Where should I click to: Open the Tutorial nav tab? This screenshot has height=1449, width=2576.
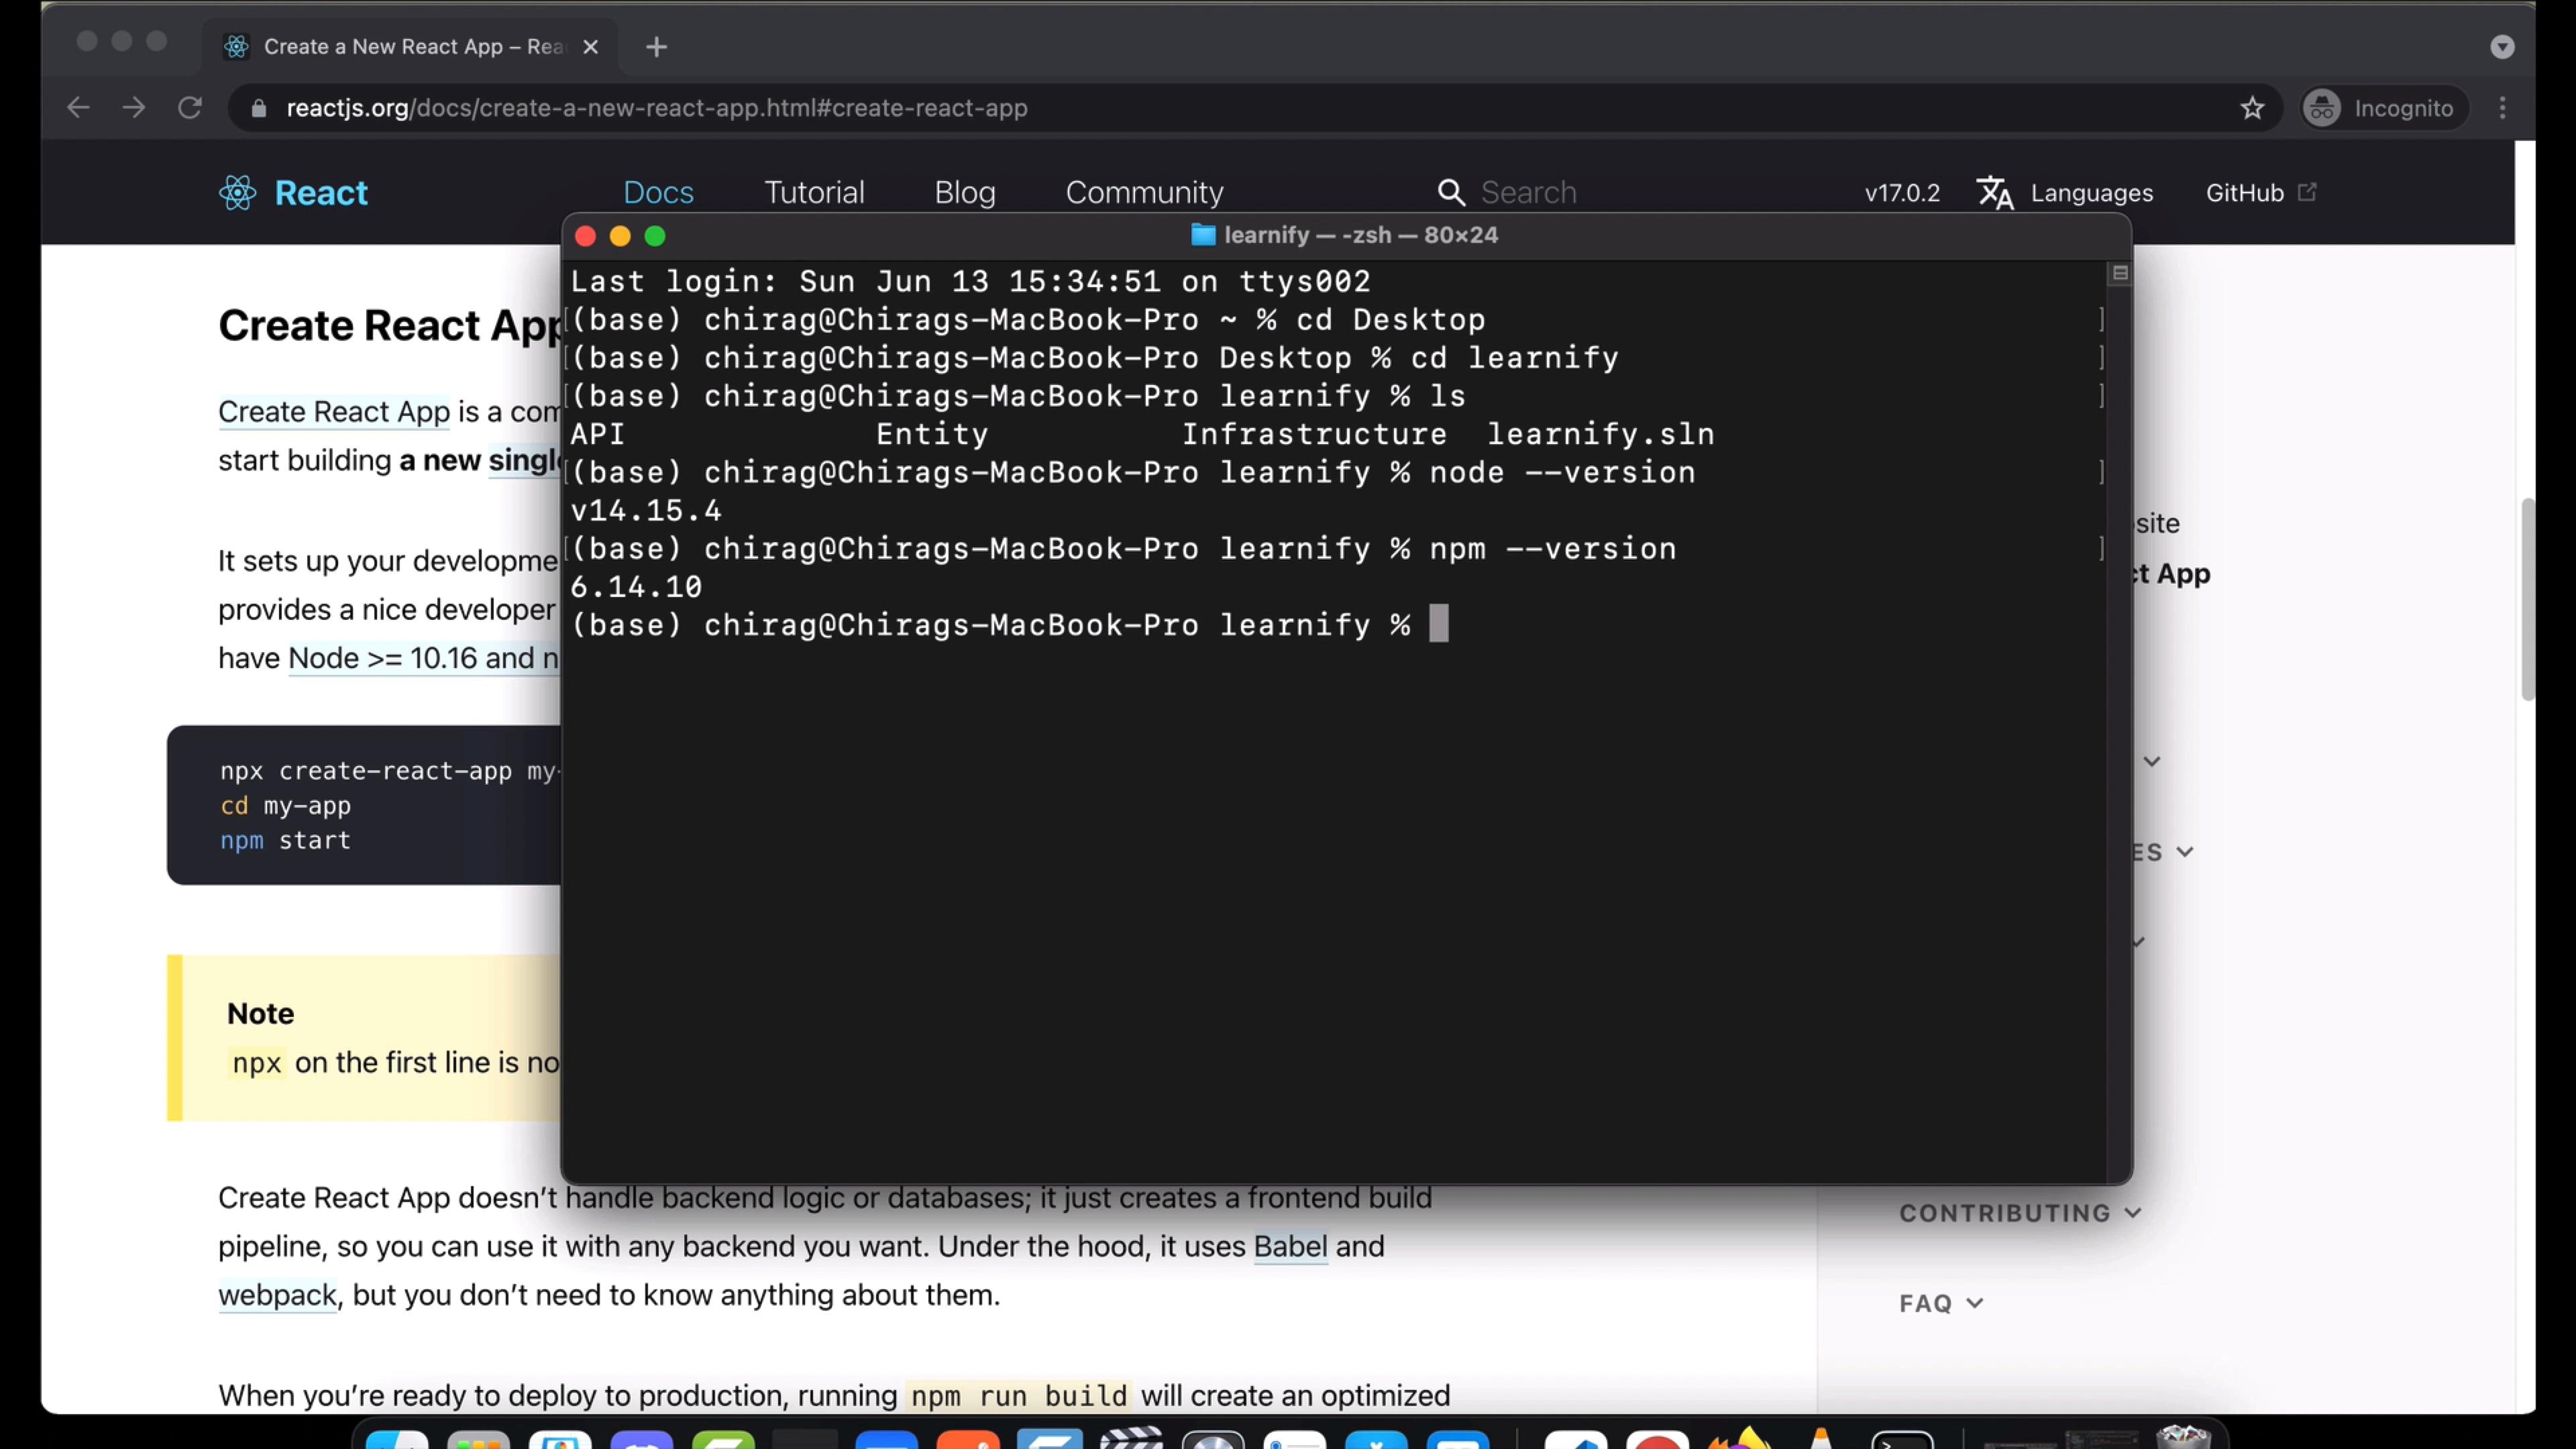click(814, 192)
